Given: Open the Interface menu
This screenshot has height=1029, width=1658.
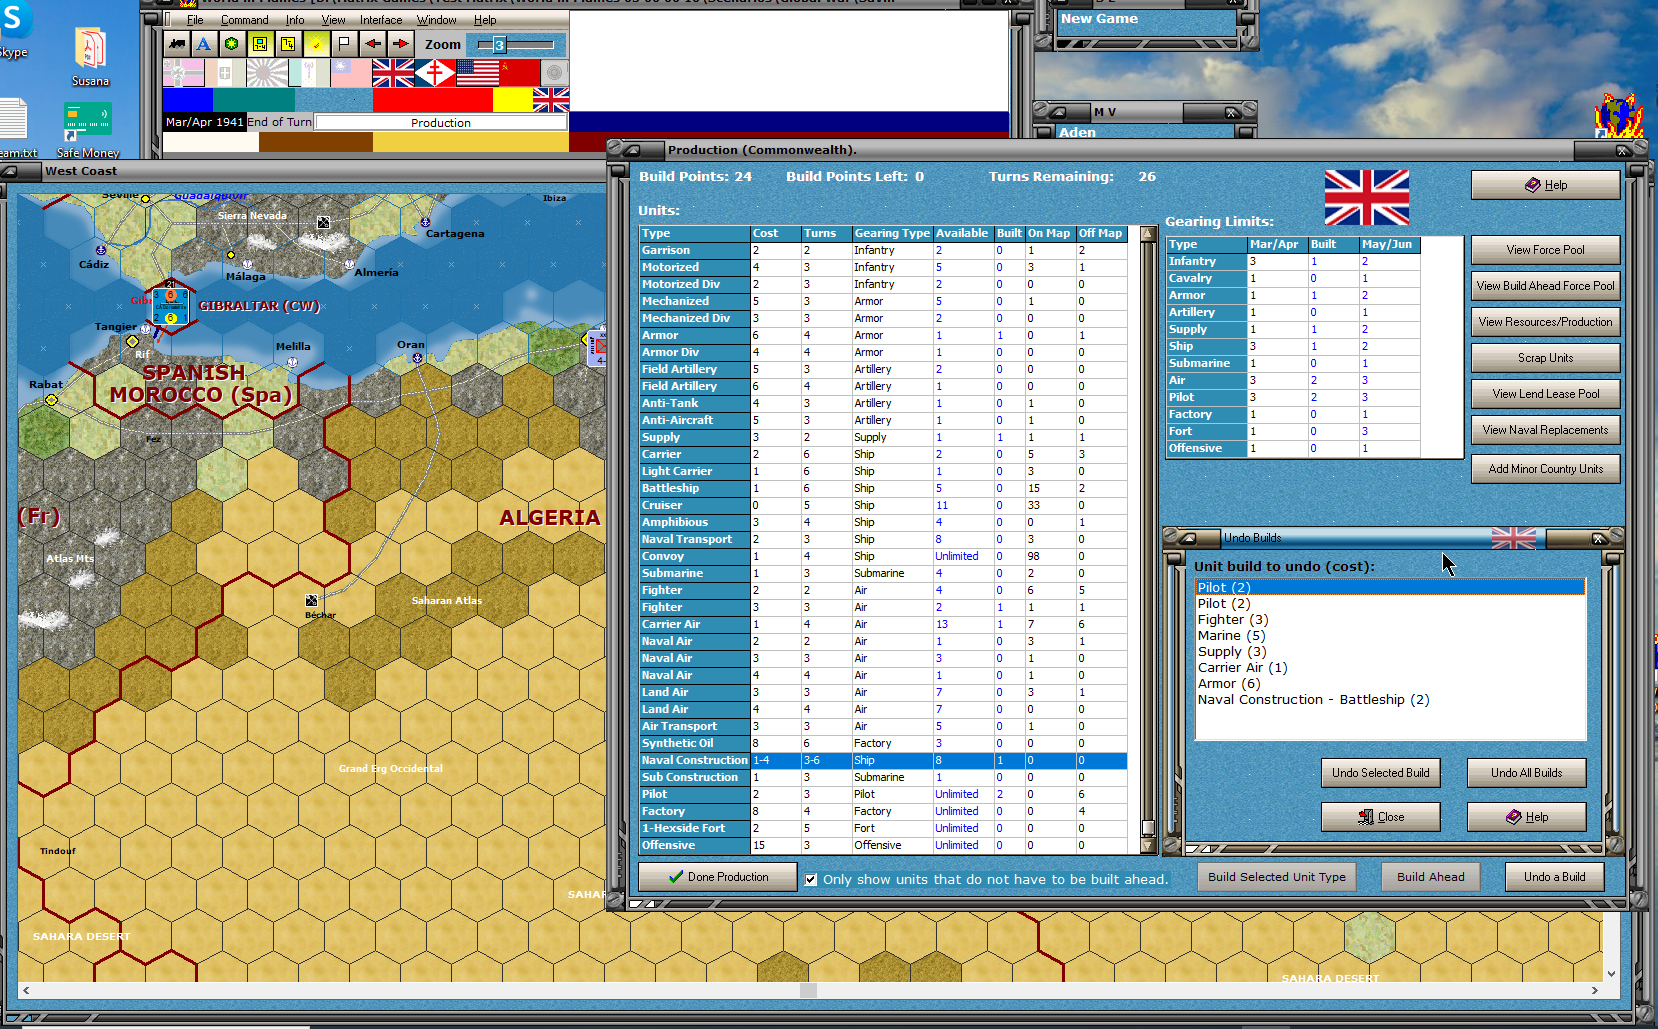Looking at the screenshot, I should pyautogui.click(x=381, y=20).
